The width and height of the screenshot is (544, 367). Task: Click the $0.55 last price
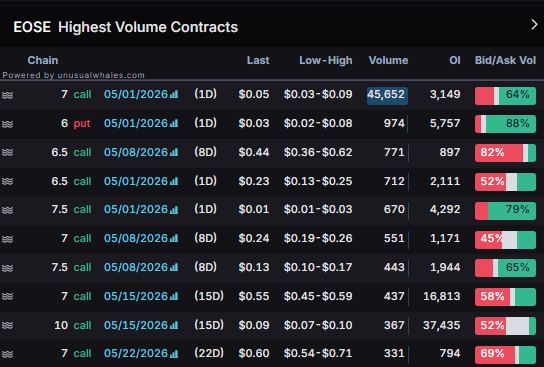254,296
